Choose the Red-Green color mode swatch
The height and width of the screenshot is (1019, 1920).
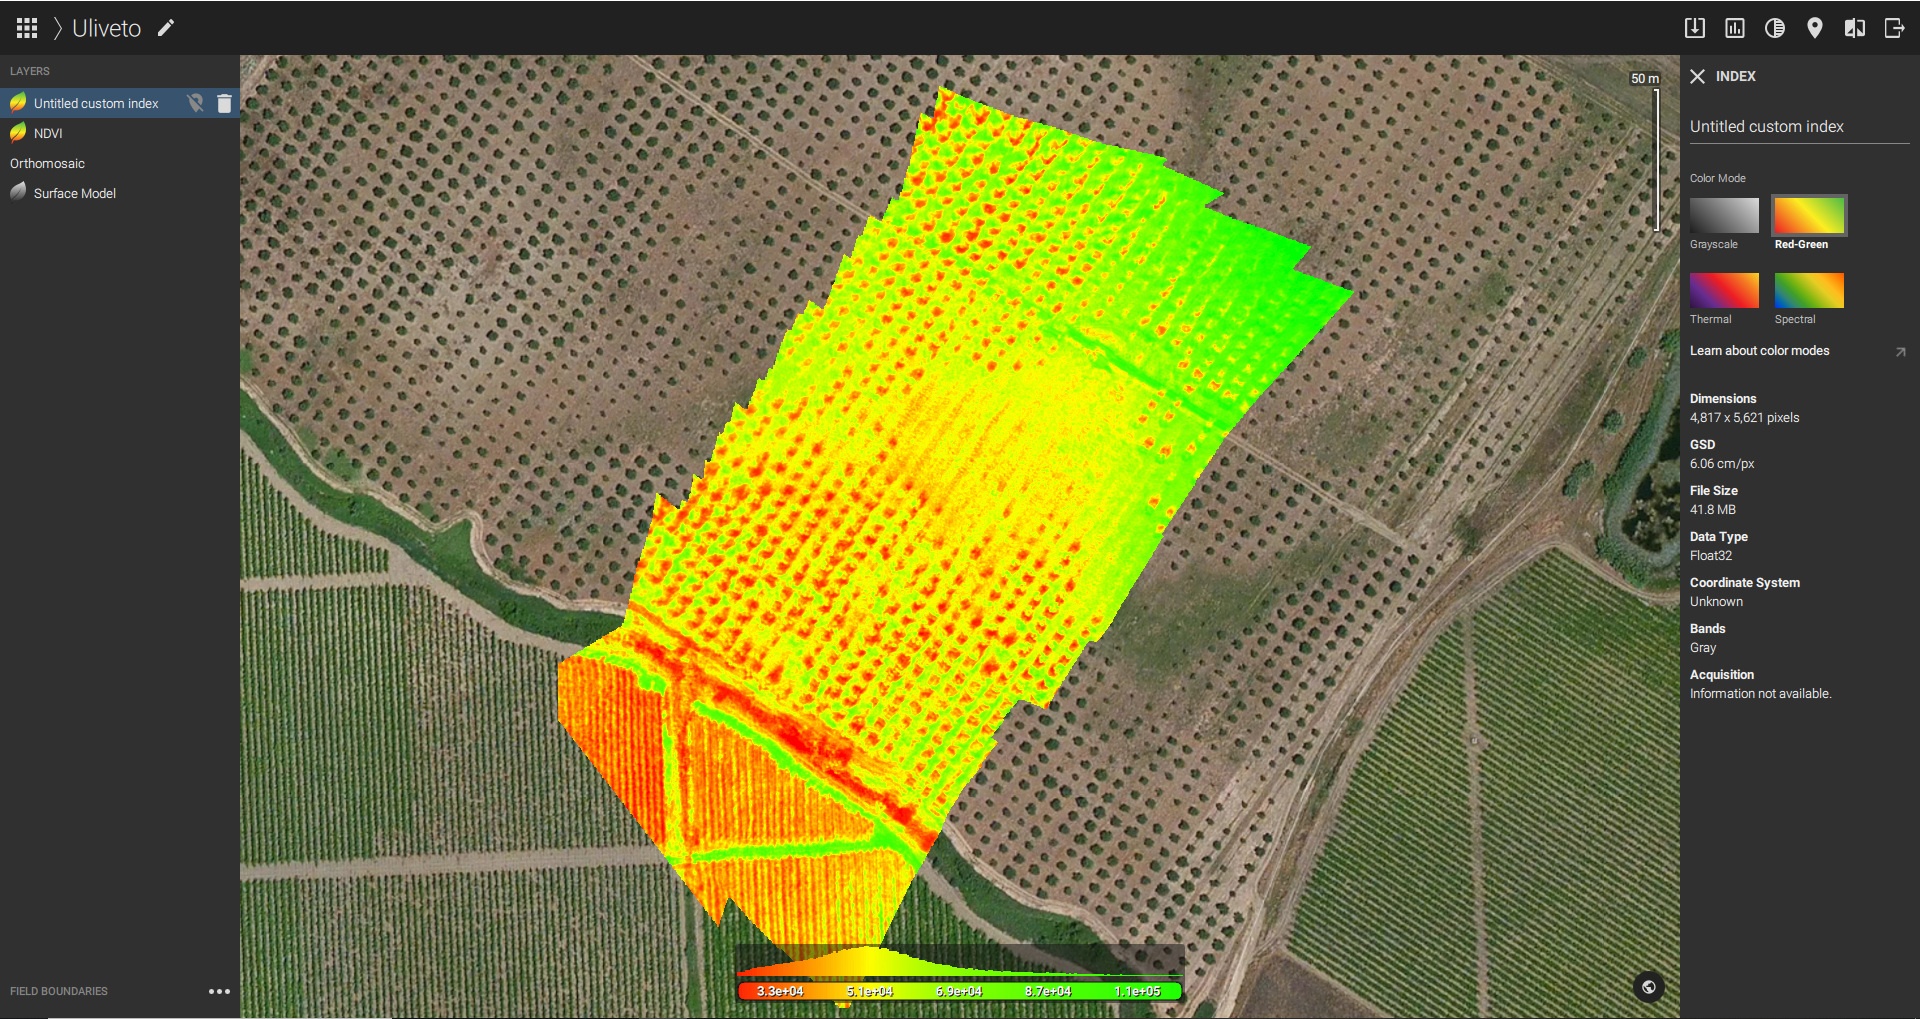click(1809, 215)
